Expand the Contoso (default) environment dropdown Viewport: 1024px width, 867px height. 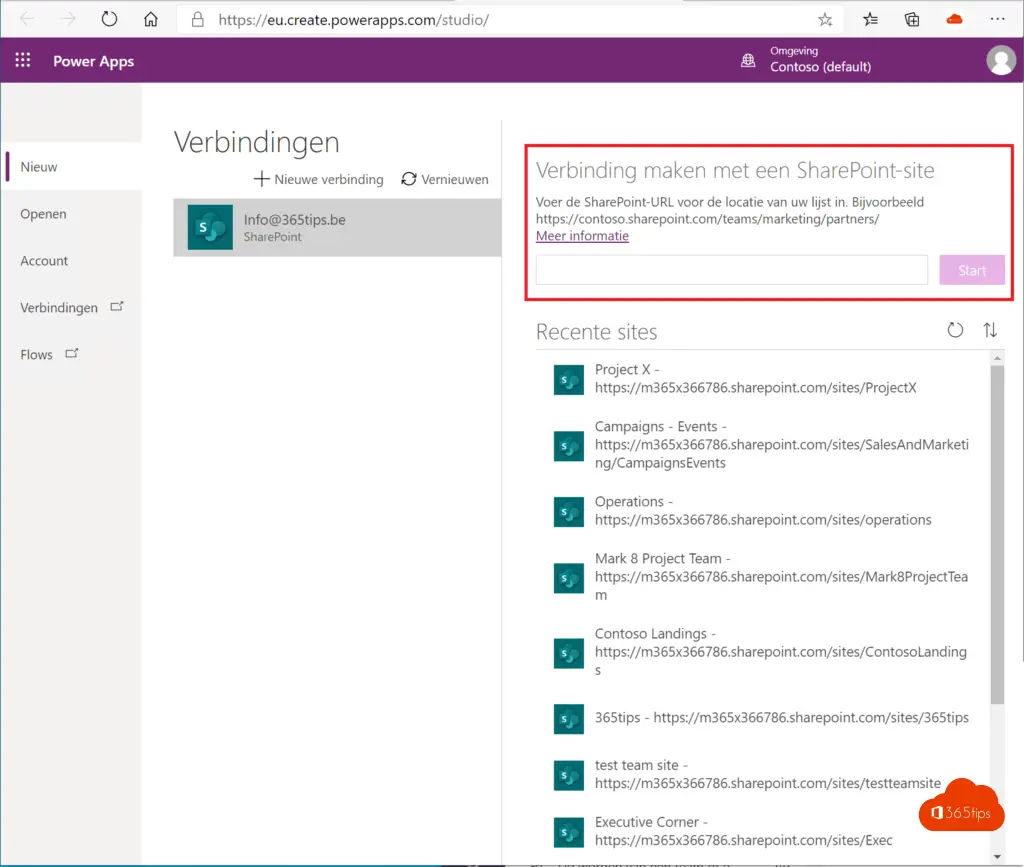(820, 67)
